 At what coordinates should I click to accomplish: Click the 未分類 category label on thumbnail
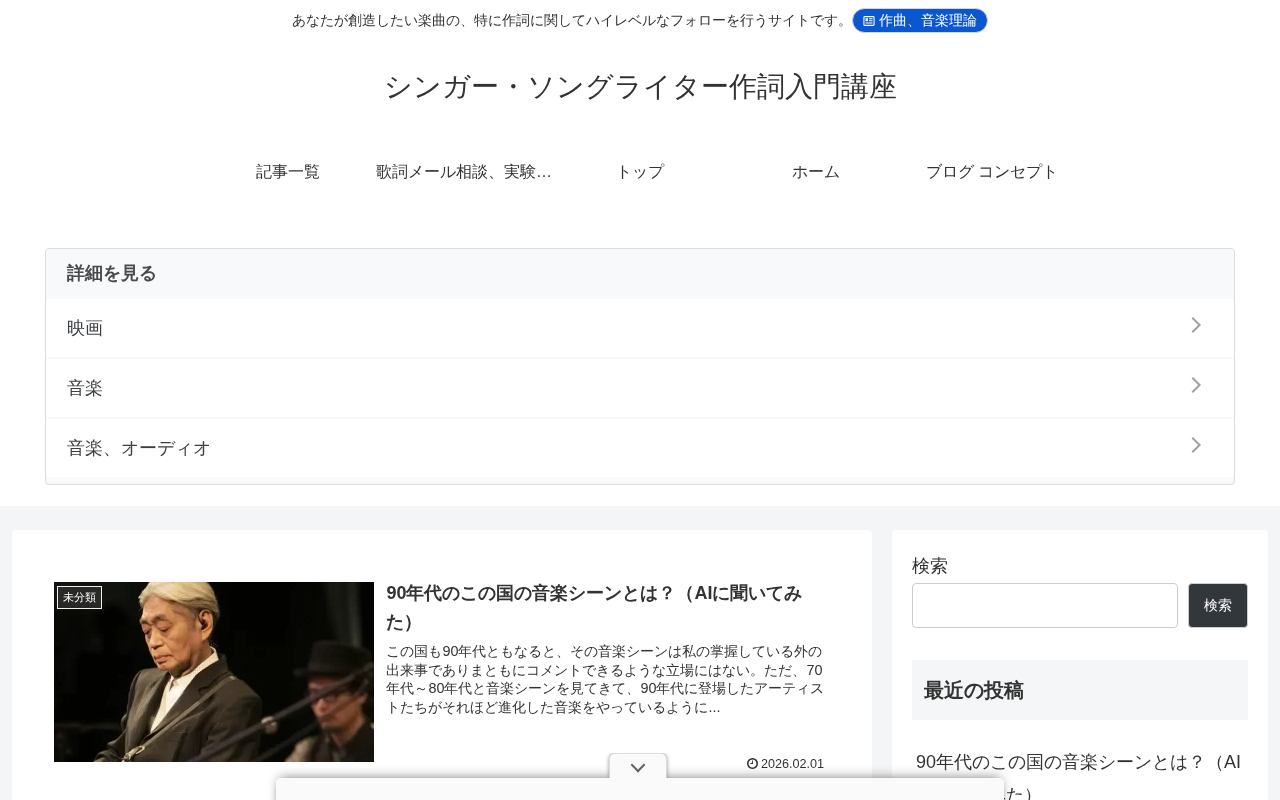[79, 597]
